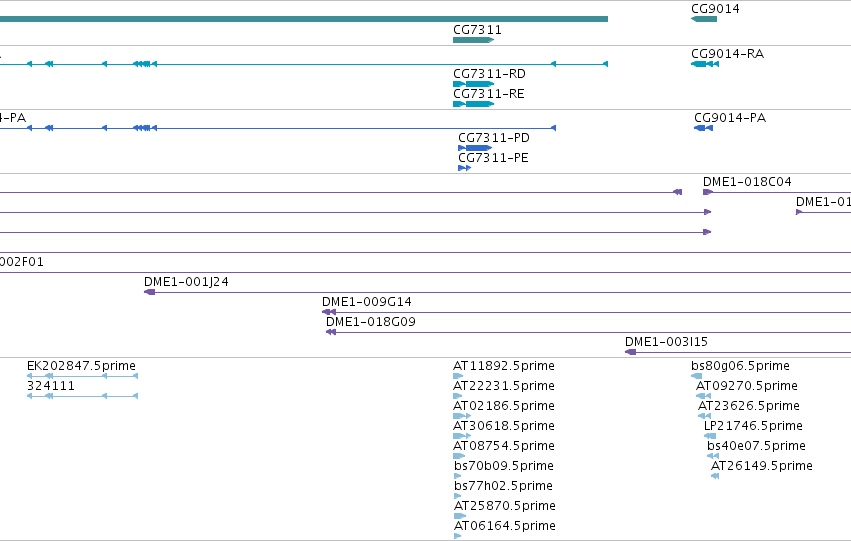The width and height of the screenshot is (851, 541).
Task: Select the LP21746.5prime EST label
Action: 753,427
